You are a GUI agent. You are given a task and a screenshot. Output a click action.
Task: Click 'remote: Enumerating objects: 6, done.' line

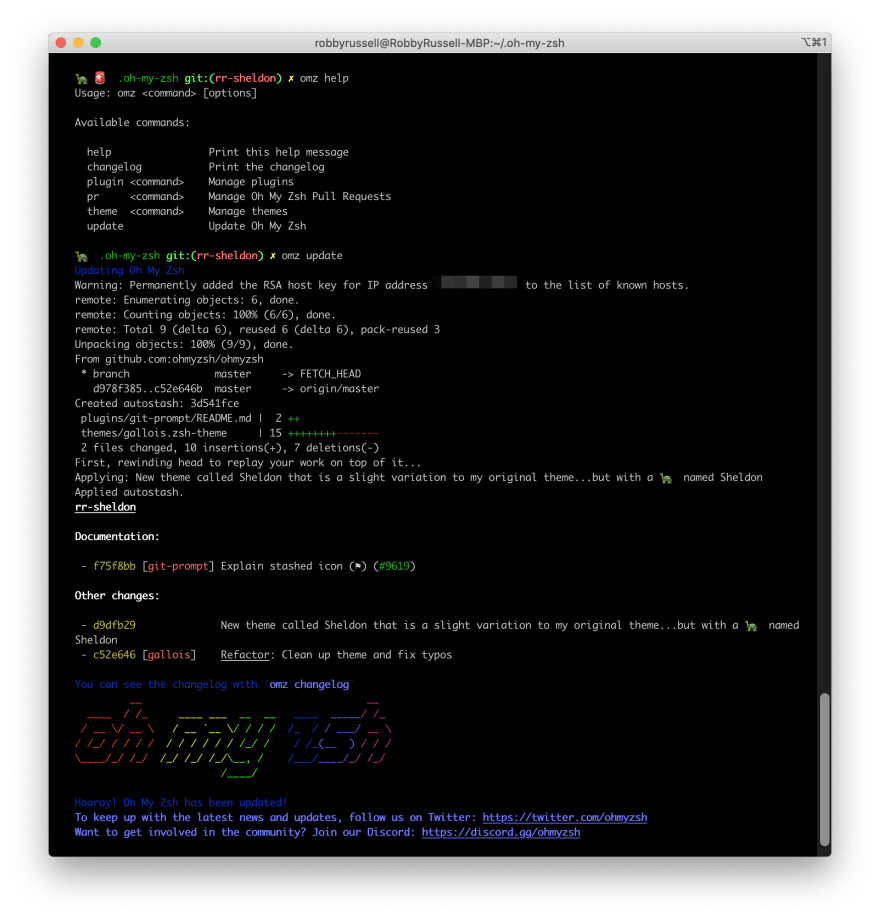click(x=187, y=300)
